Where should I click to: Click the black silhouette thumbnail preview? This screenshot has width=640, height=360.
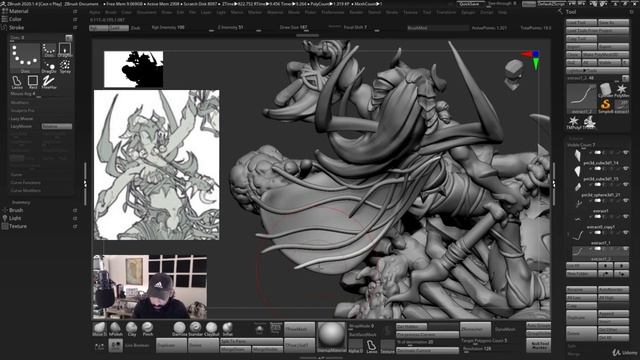[x=133, y=69]
